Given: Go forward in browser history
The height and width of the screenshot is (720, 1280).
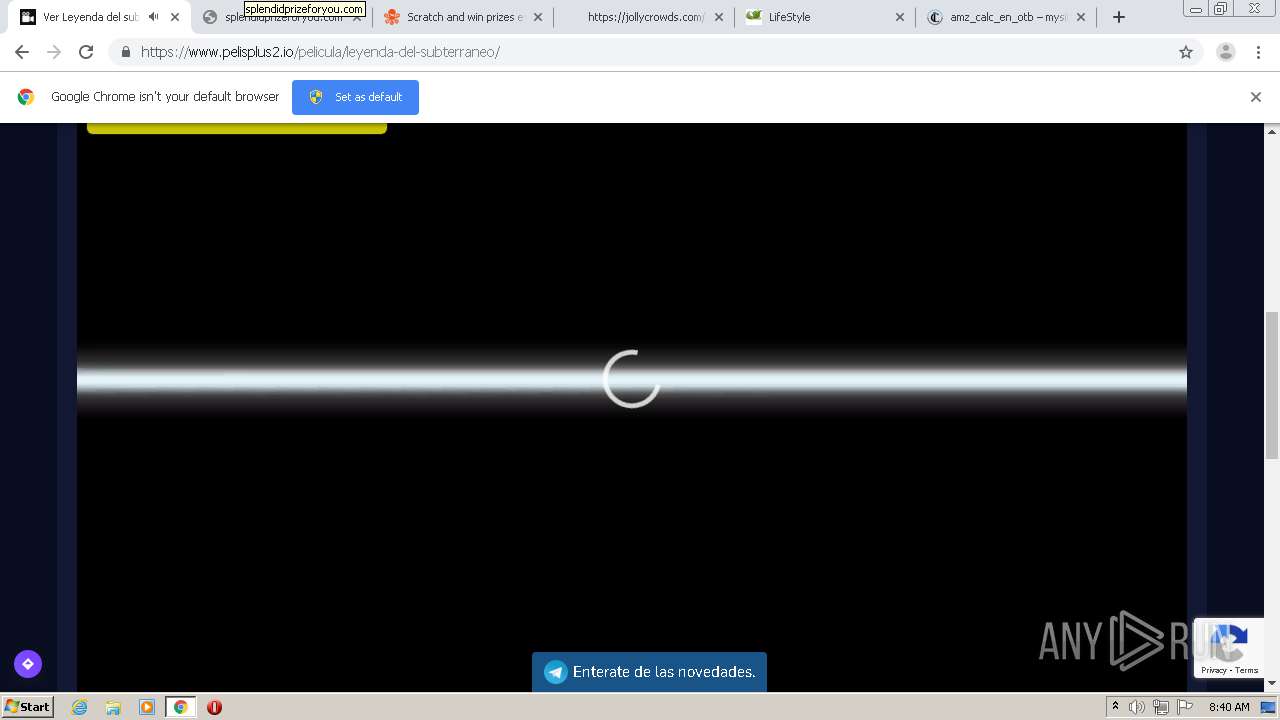Looking at the screenshot, I should (54, 52).
